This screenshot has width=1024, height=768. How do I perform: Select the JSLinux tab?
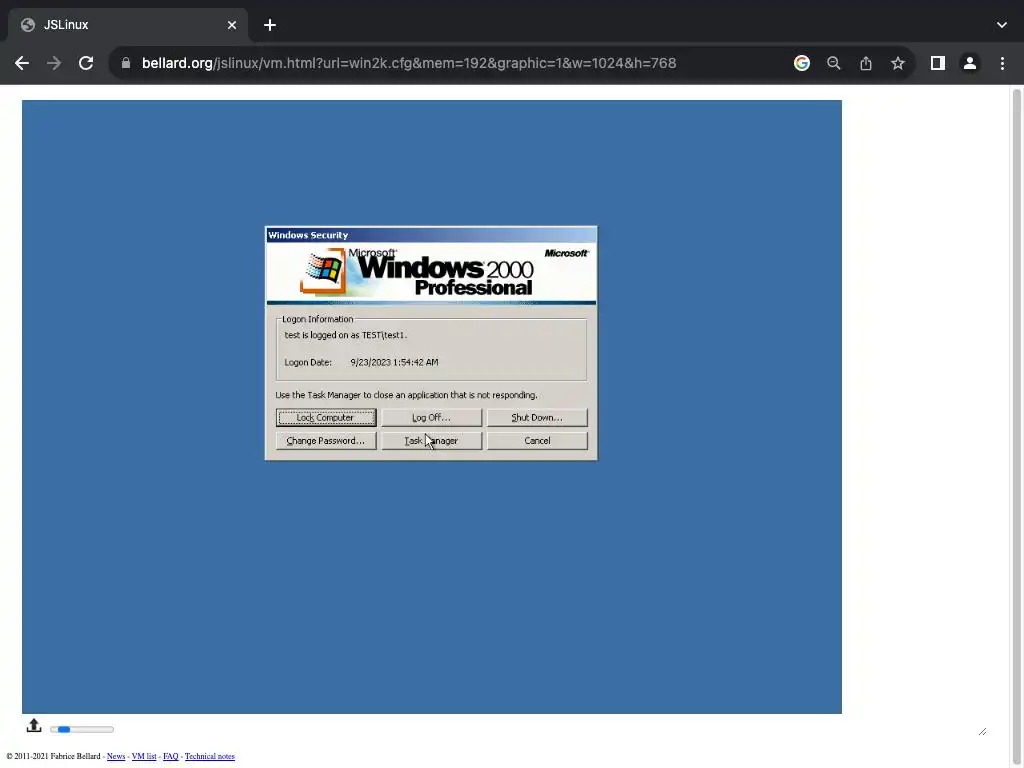pos(128,25)
